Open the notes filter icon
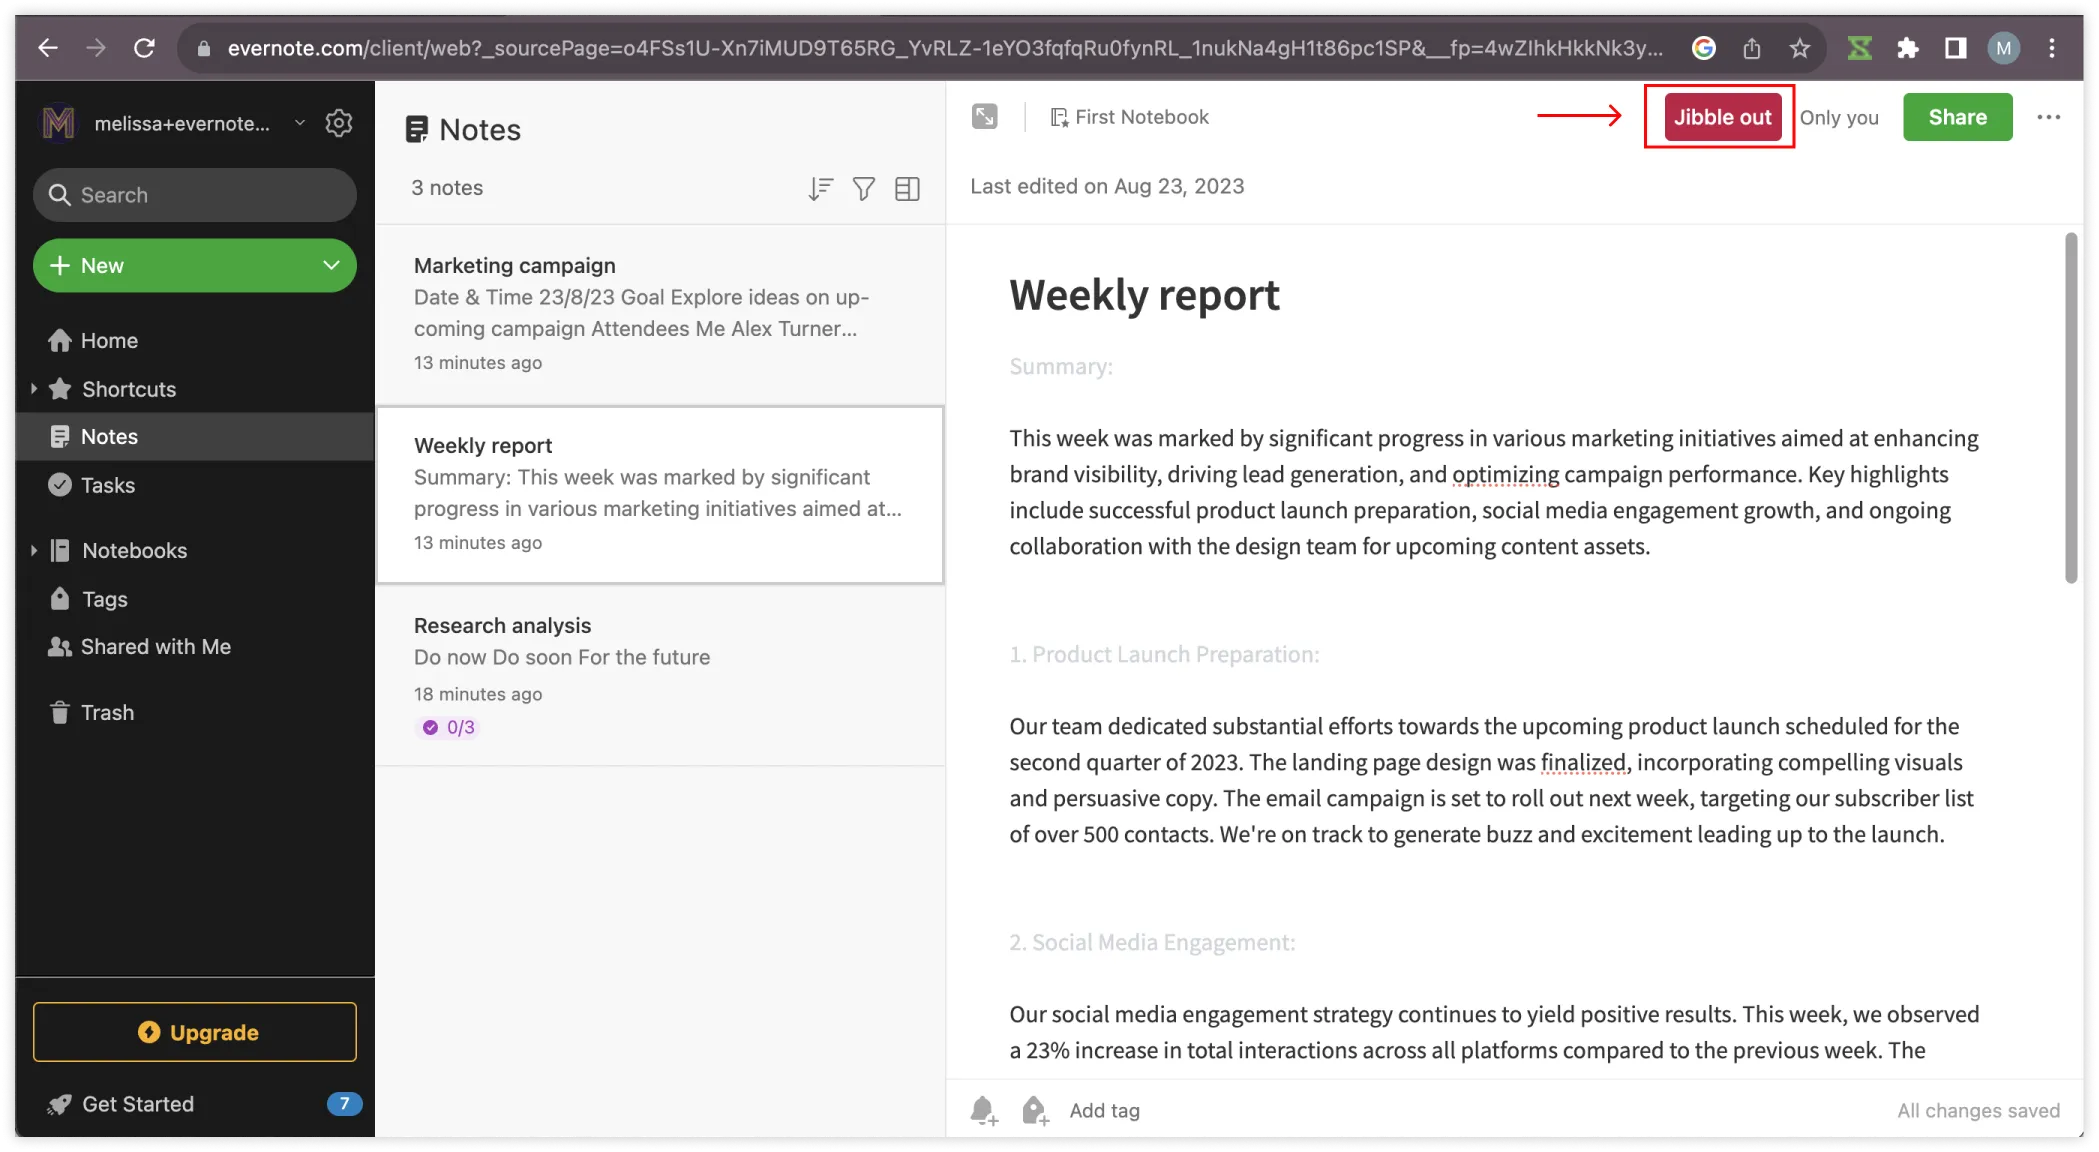Image resolution: width=2099 pixels, height=1152 pixels. (x=864, y=188)
